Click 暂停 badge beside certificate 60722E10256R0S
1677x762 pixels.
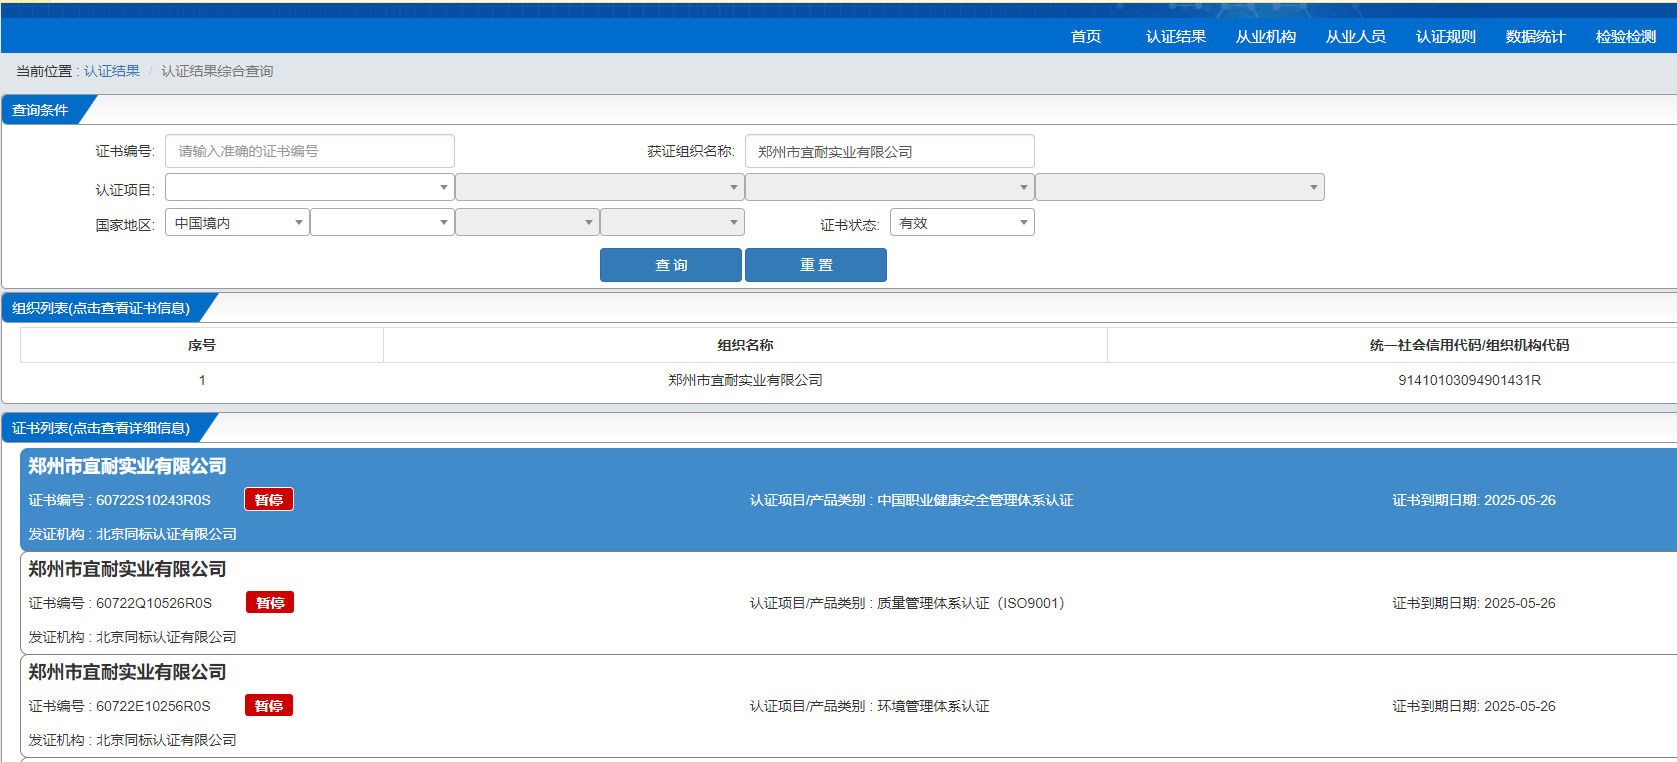pyautogui.click(x=269, y=706)
